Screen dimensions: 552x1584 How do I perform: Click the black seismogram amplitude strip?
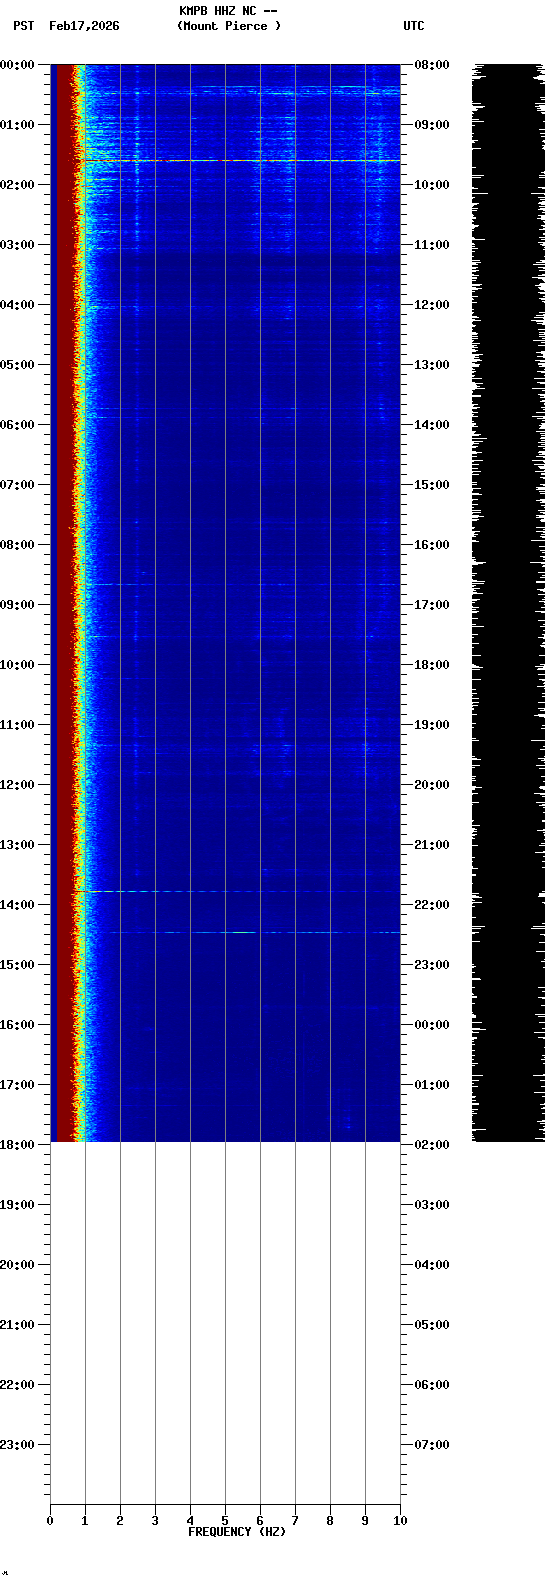(x=509, y=603)
